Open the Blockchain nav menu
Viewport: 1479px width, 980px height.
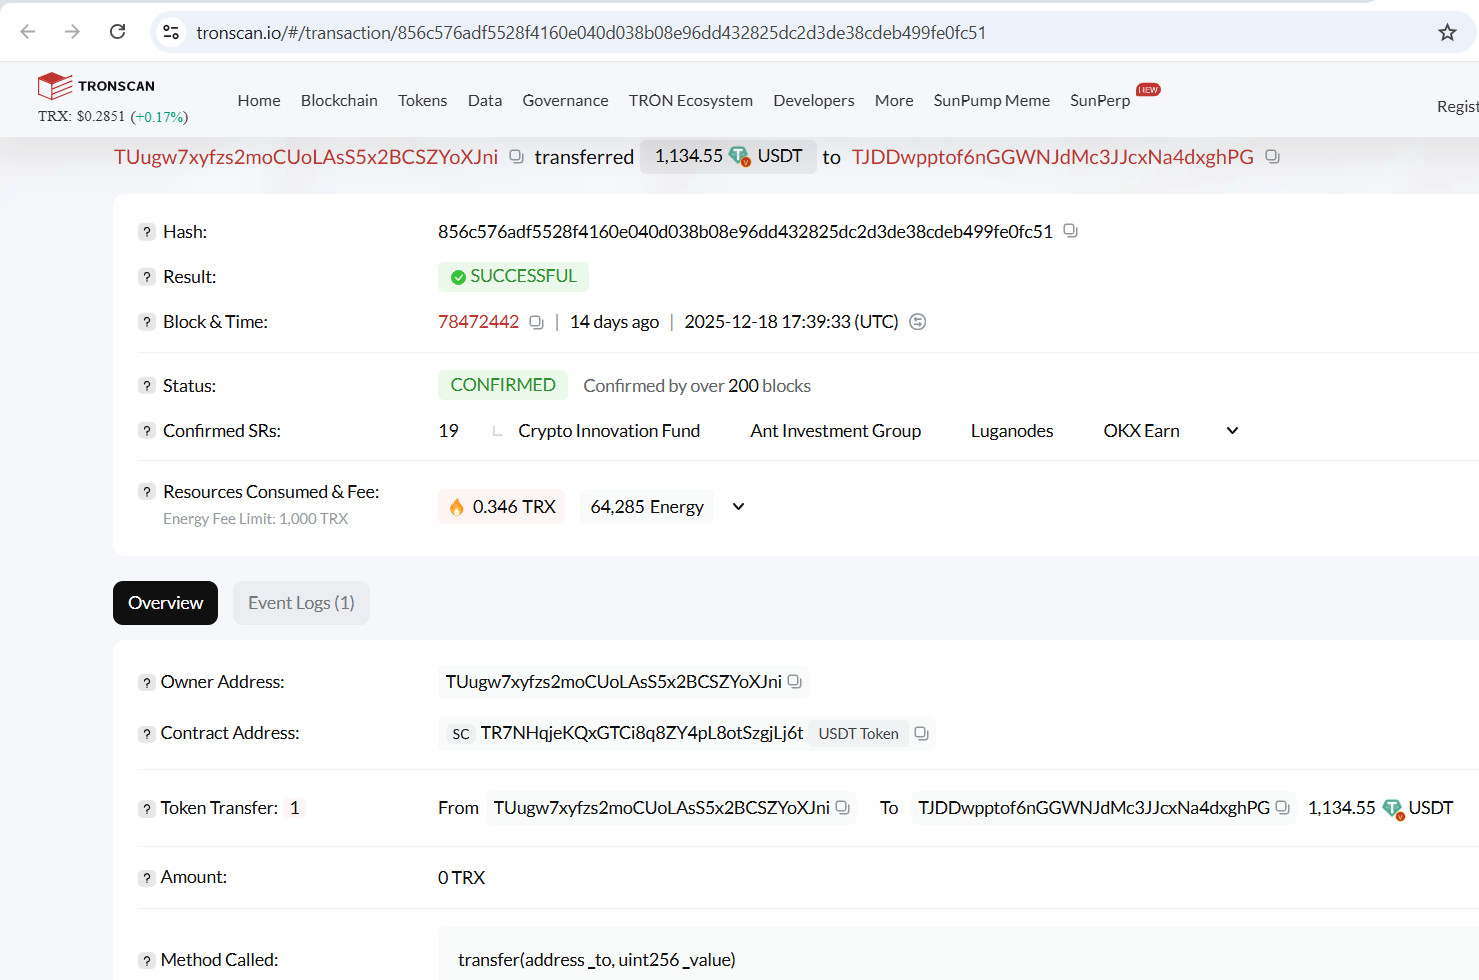click(339, 100)
